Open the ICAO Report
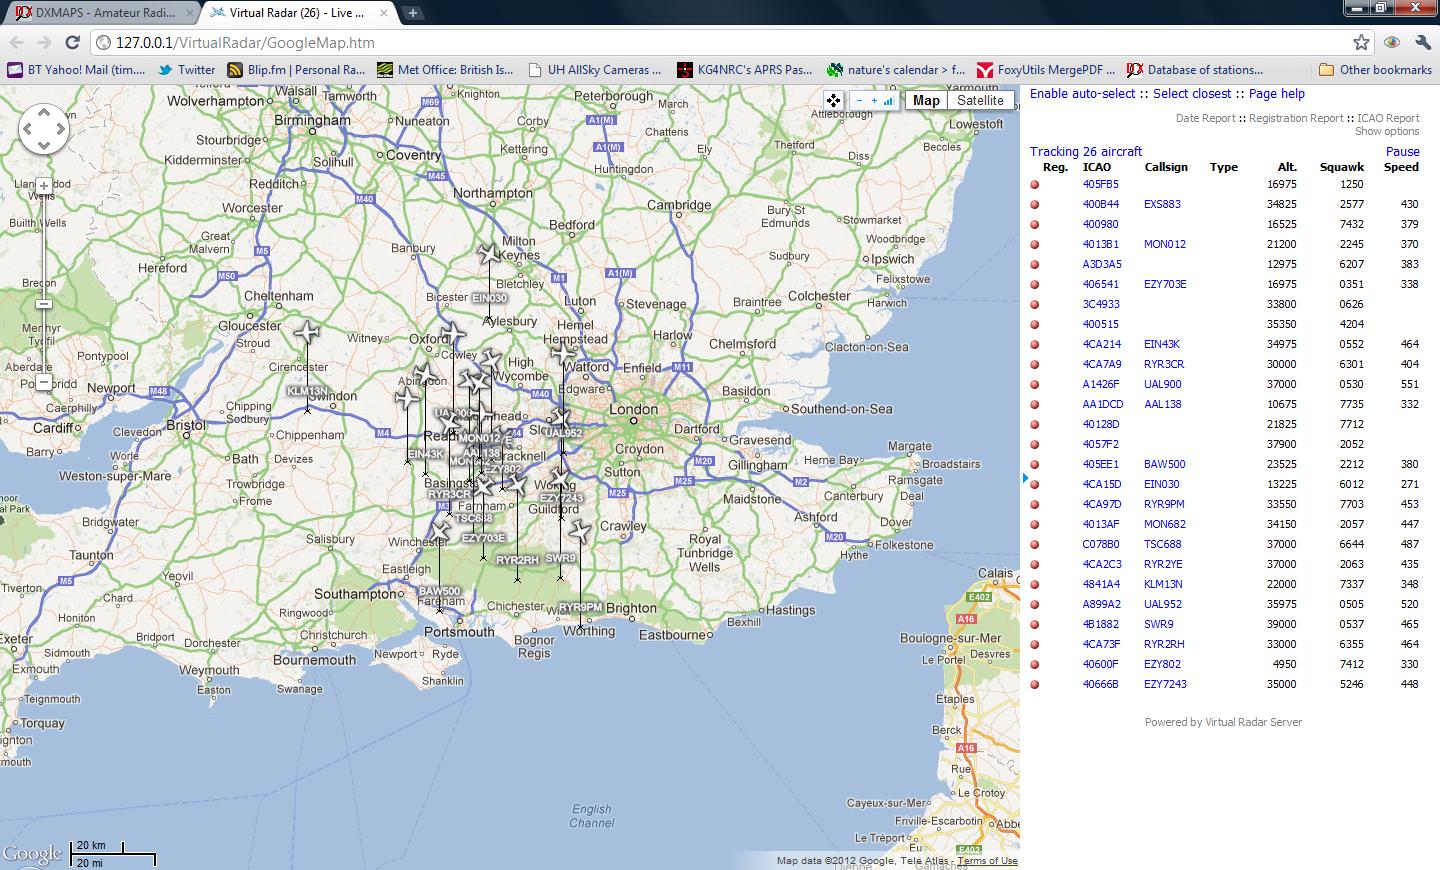 [x=1388, y=118]
